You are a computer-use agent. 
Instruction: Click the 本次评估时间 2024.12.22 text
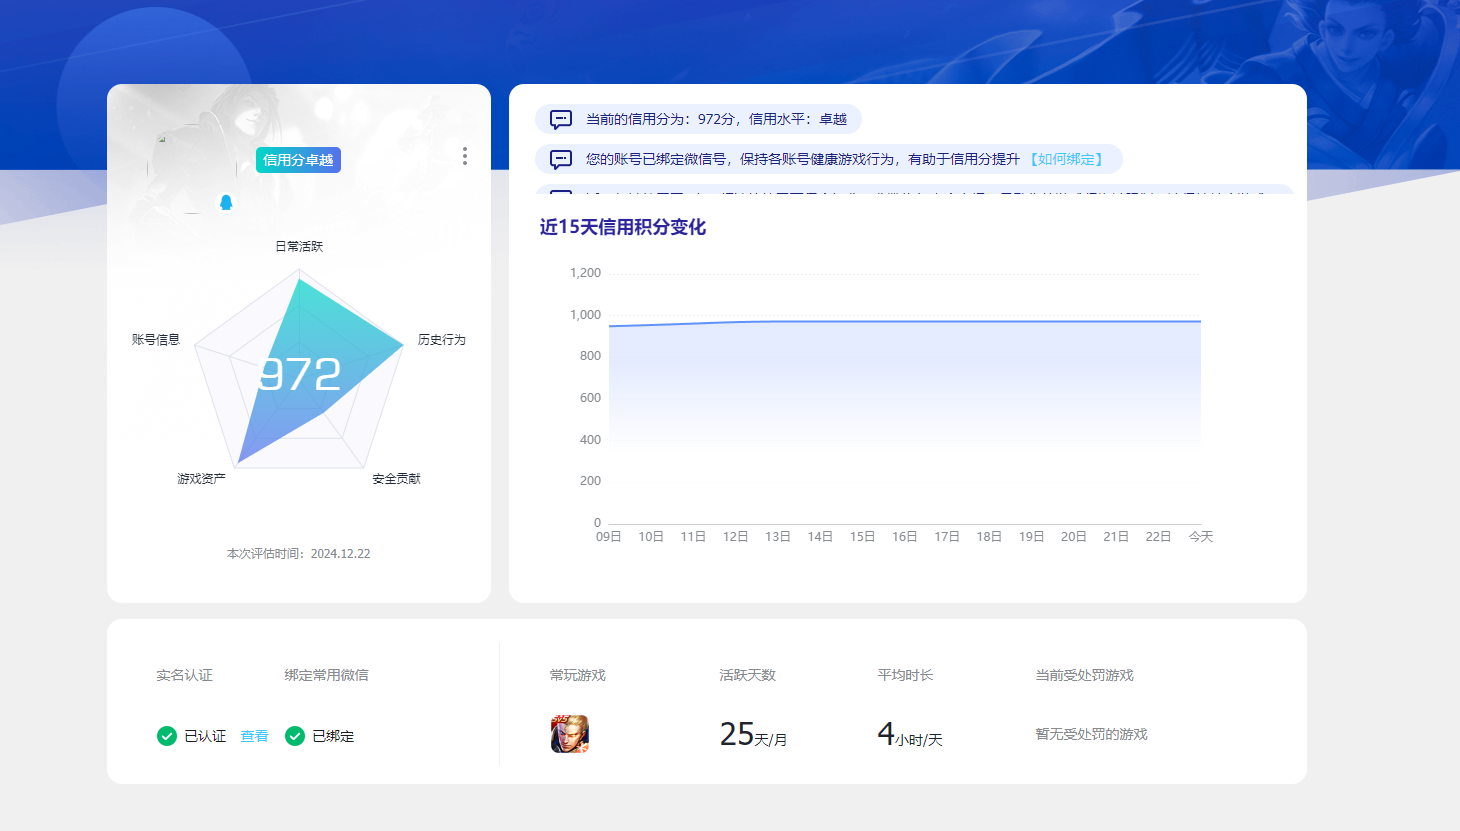[x=299, y=554]
